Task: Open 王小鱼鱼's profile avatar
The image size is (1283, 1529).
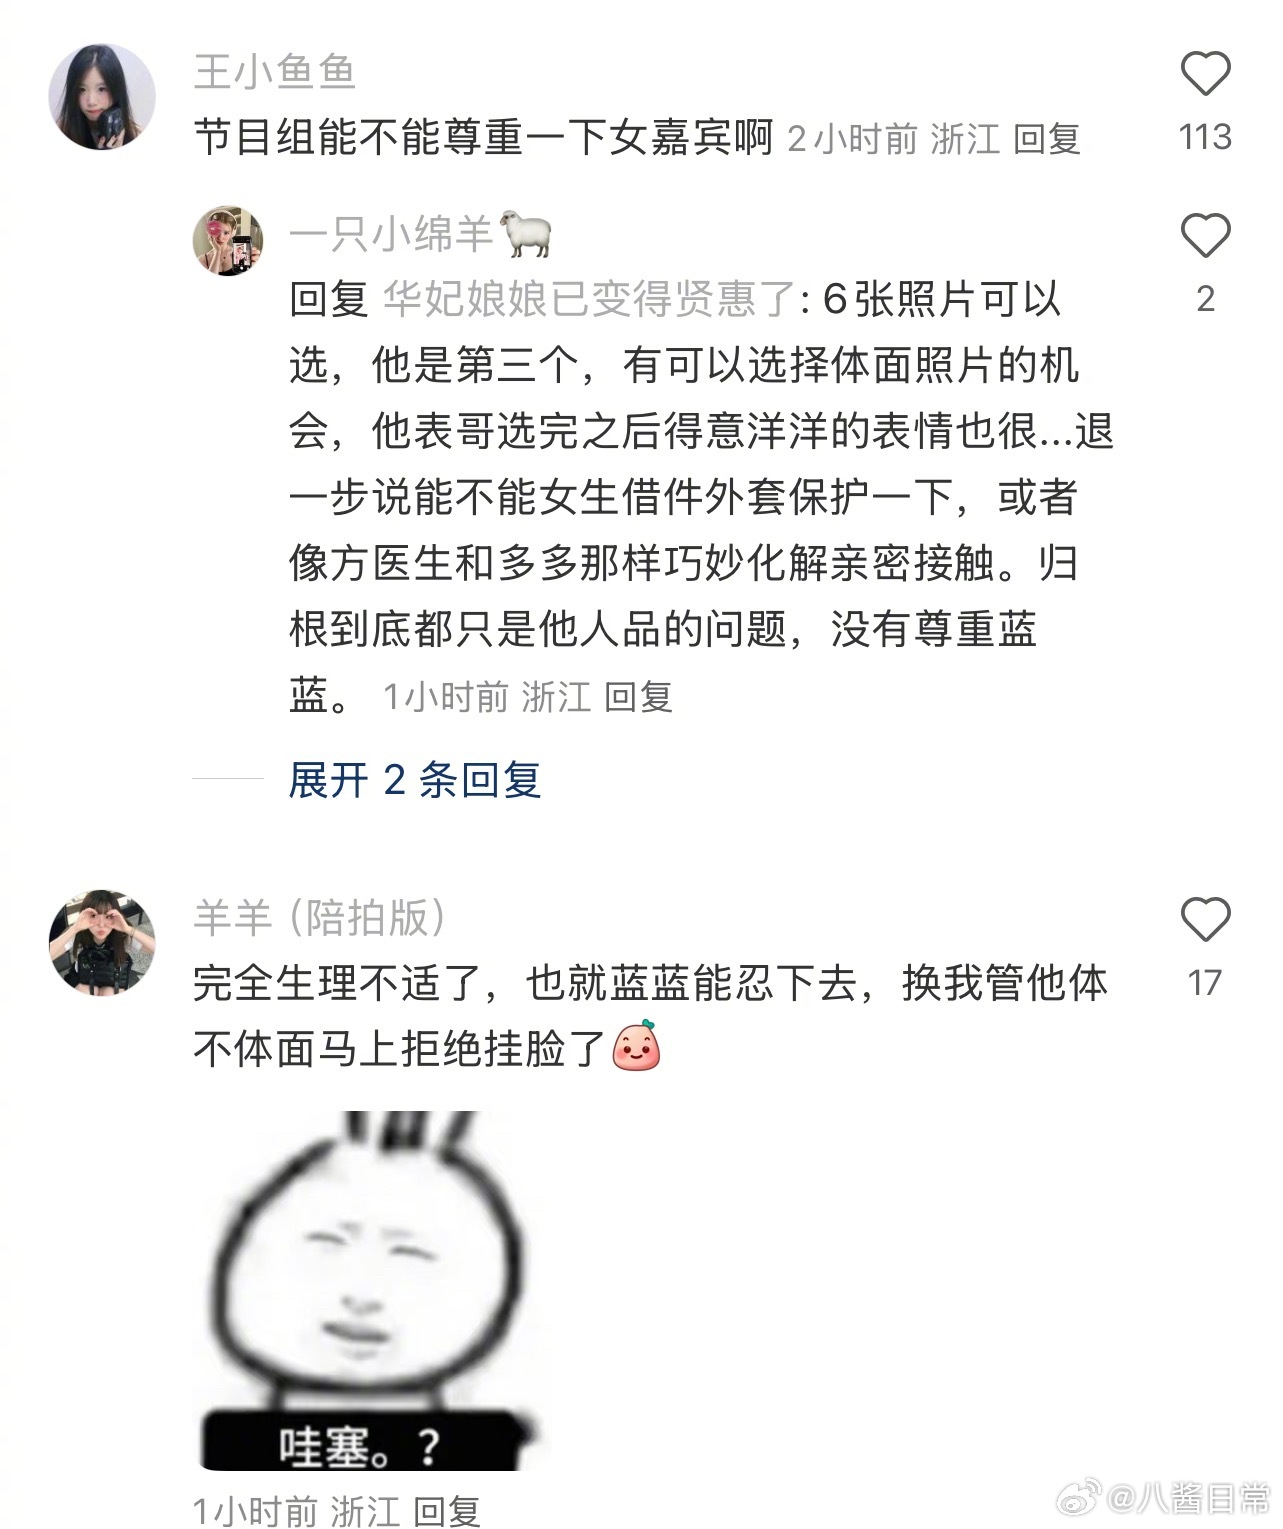Action: click(x=102, y=97)
